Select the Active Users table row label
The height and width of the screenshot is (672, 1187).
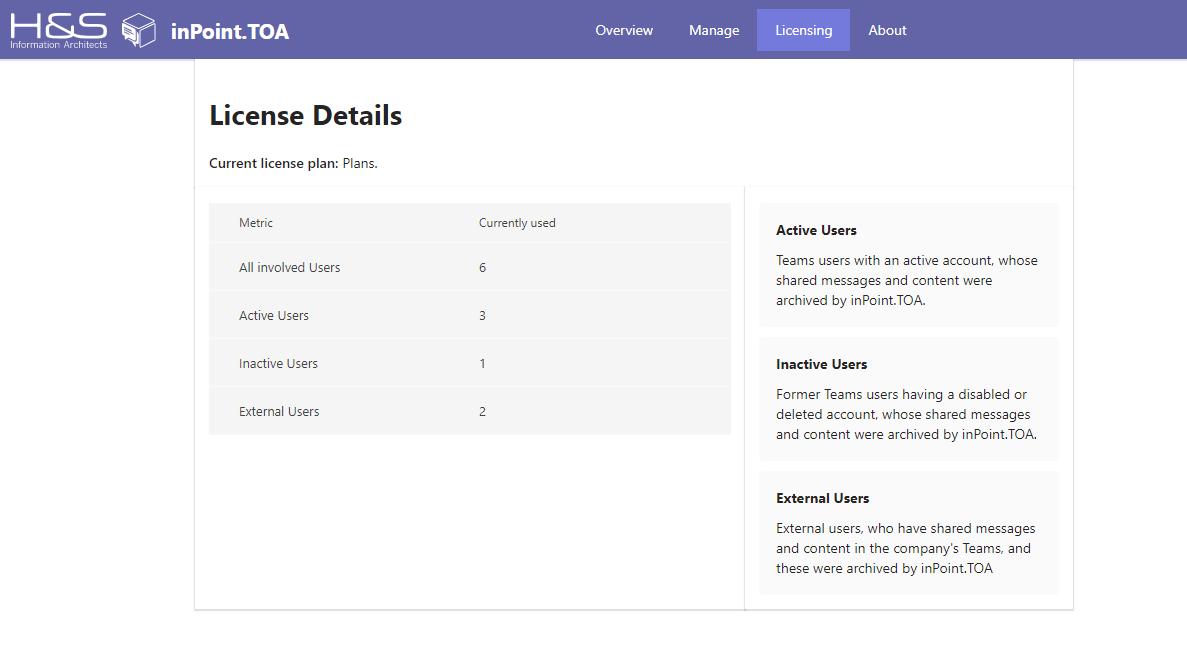[274, 316]
